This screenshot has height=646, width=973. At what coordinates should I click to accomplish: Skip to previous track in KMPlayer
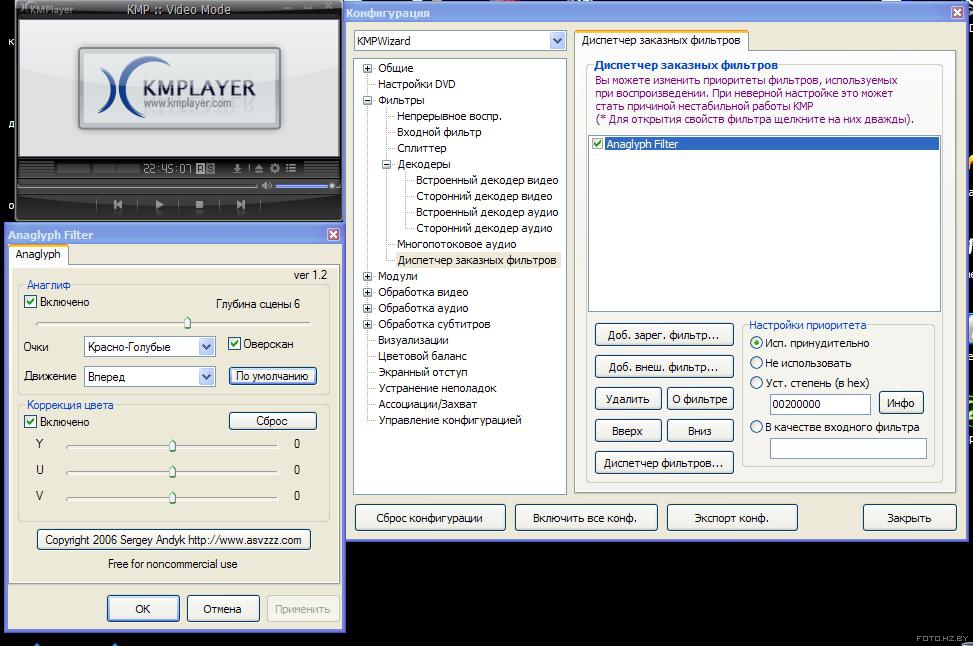point(118,204)
